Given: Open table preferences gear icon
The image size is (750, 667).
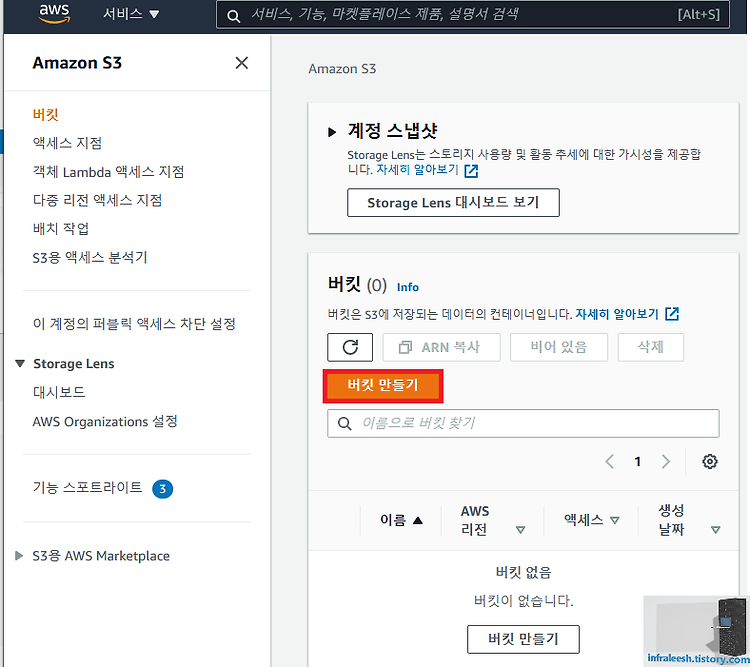Looking at the screenshot, I should coord(710,462).
